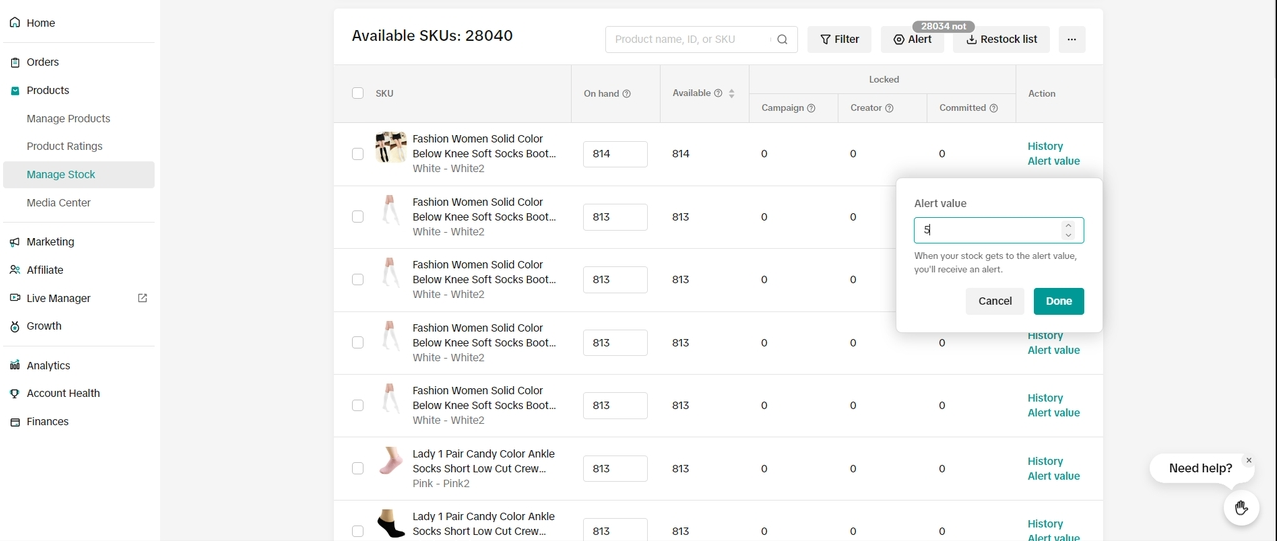This screenshot has width=1277, height=541.
Task: Sort by the Available column arrows
Action: [732, 94]
